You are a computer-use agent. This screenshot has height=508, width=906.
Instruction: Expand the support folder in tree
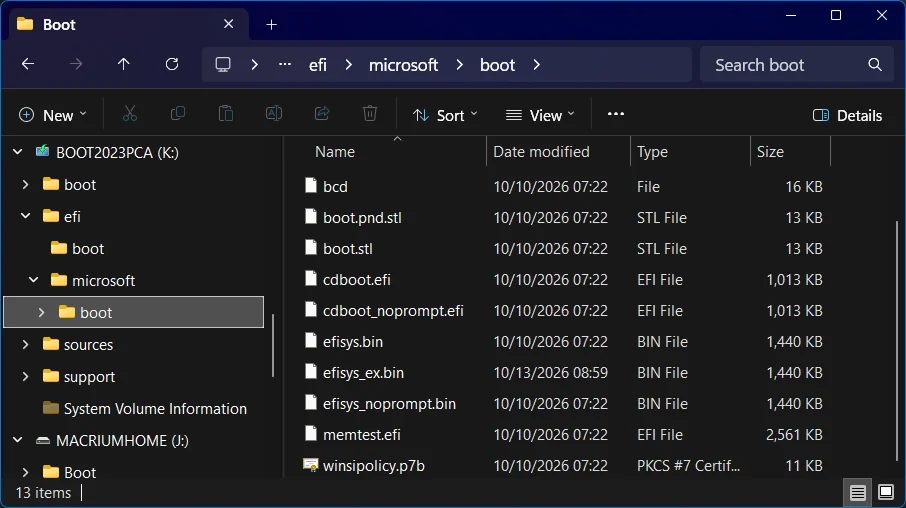(x=25, y=376)
